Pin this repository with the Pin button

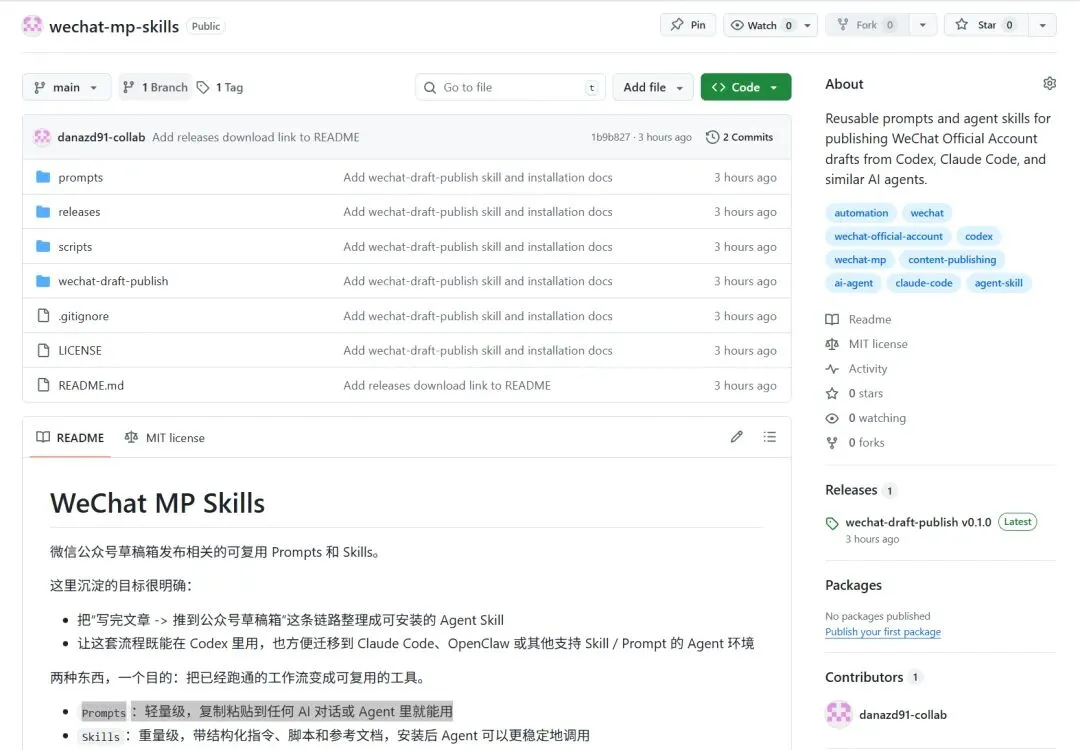(688, 25)
